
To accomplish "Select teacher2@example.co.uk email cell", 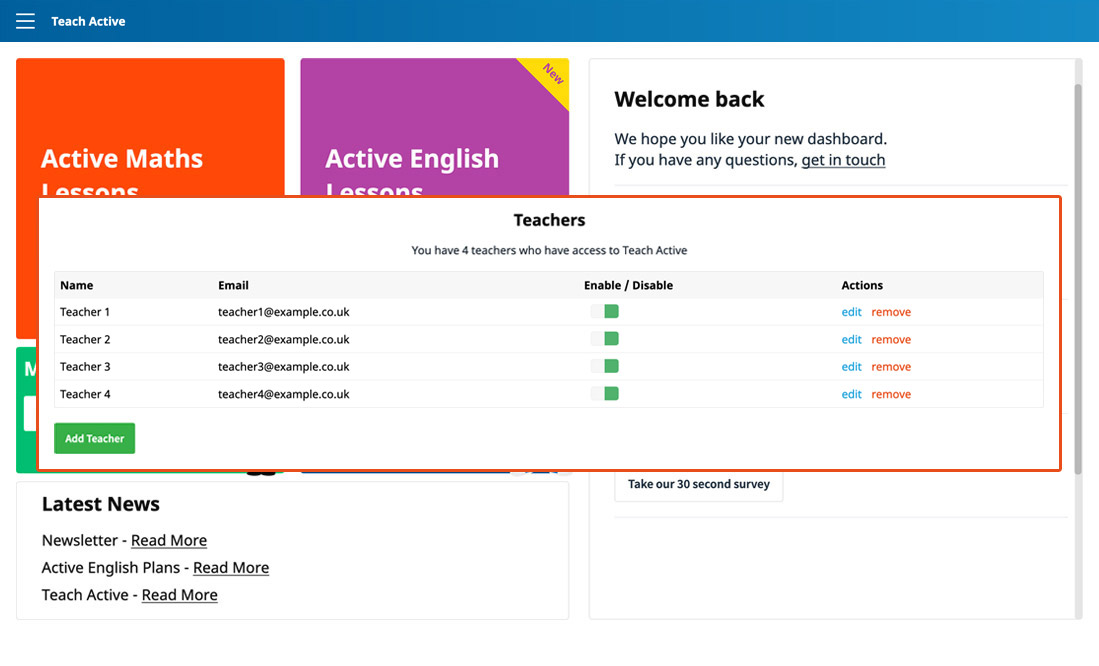I will click(284, 339).
